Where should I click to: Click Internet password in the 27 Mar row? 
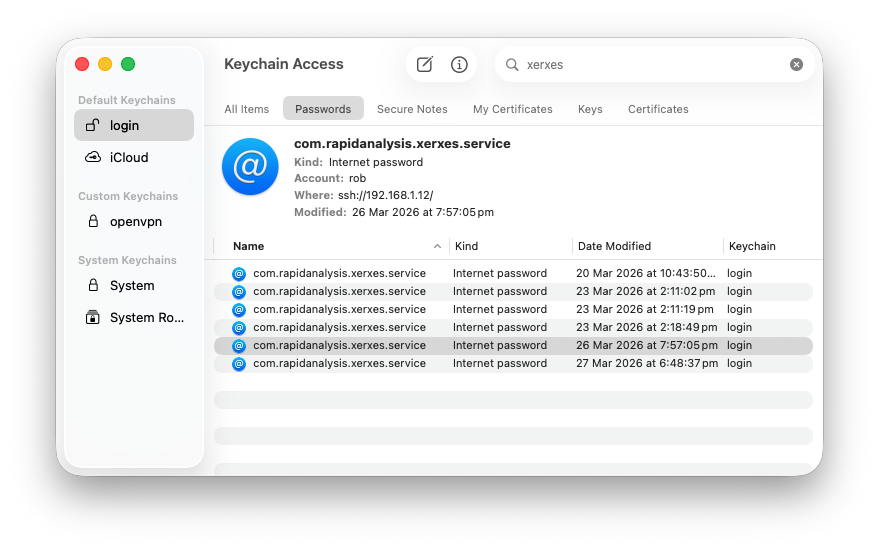pyautogui.click(x=499, y=363)
